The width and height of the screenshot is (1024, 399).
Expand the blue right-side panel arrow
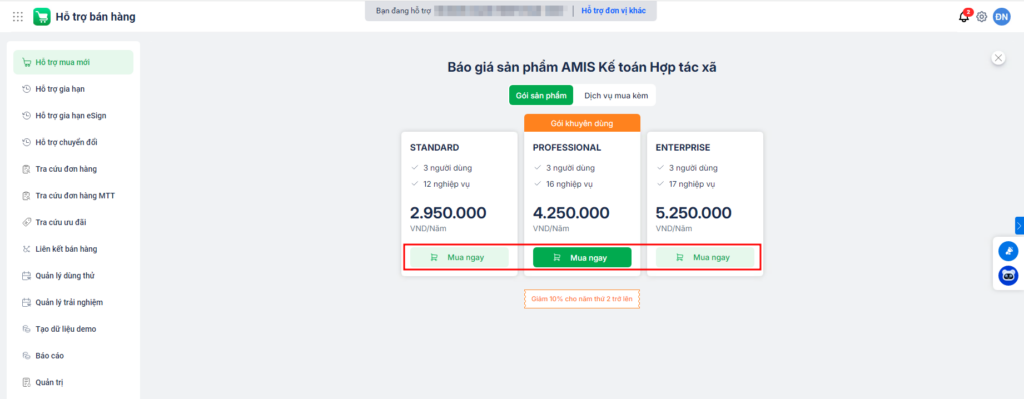[1019, 225]
